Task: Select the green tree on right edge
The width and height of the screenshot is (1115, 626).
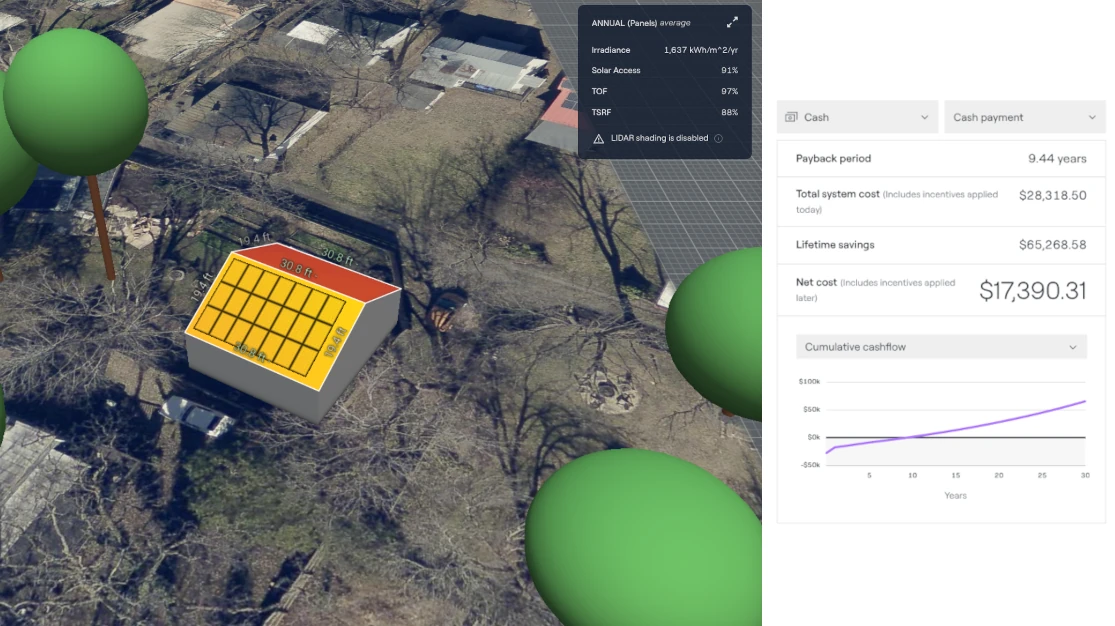Action: click(720, 330)
